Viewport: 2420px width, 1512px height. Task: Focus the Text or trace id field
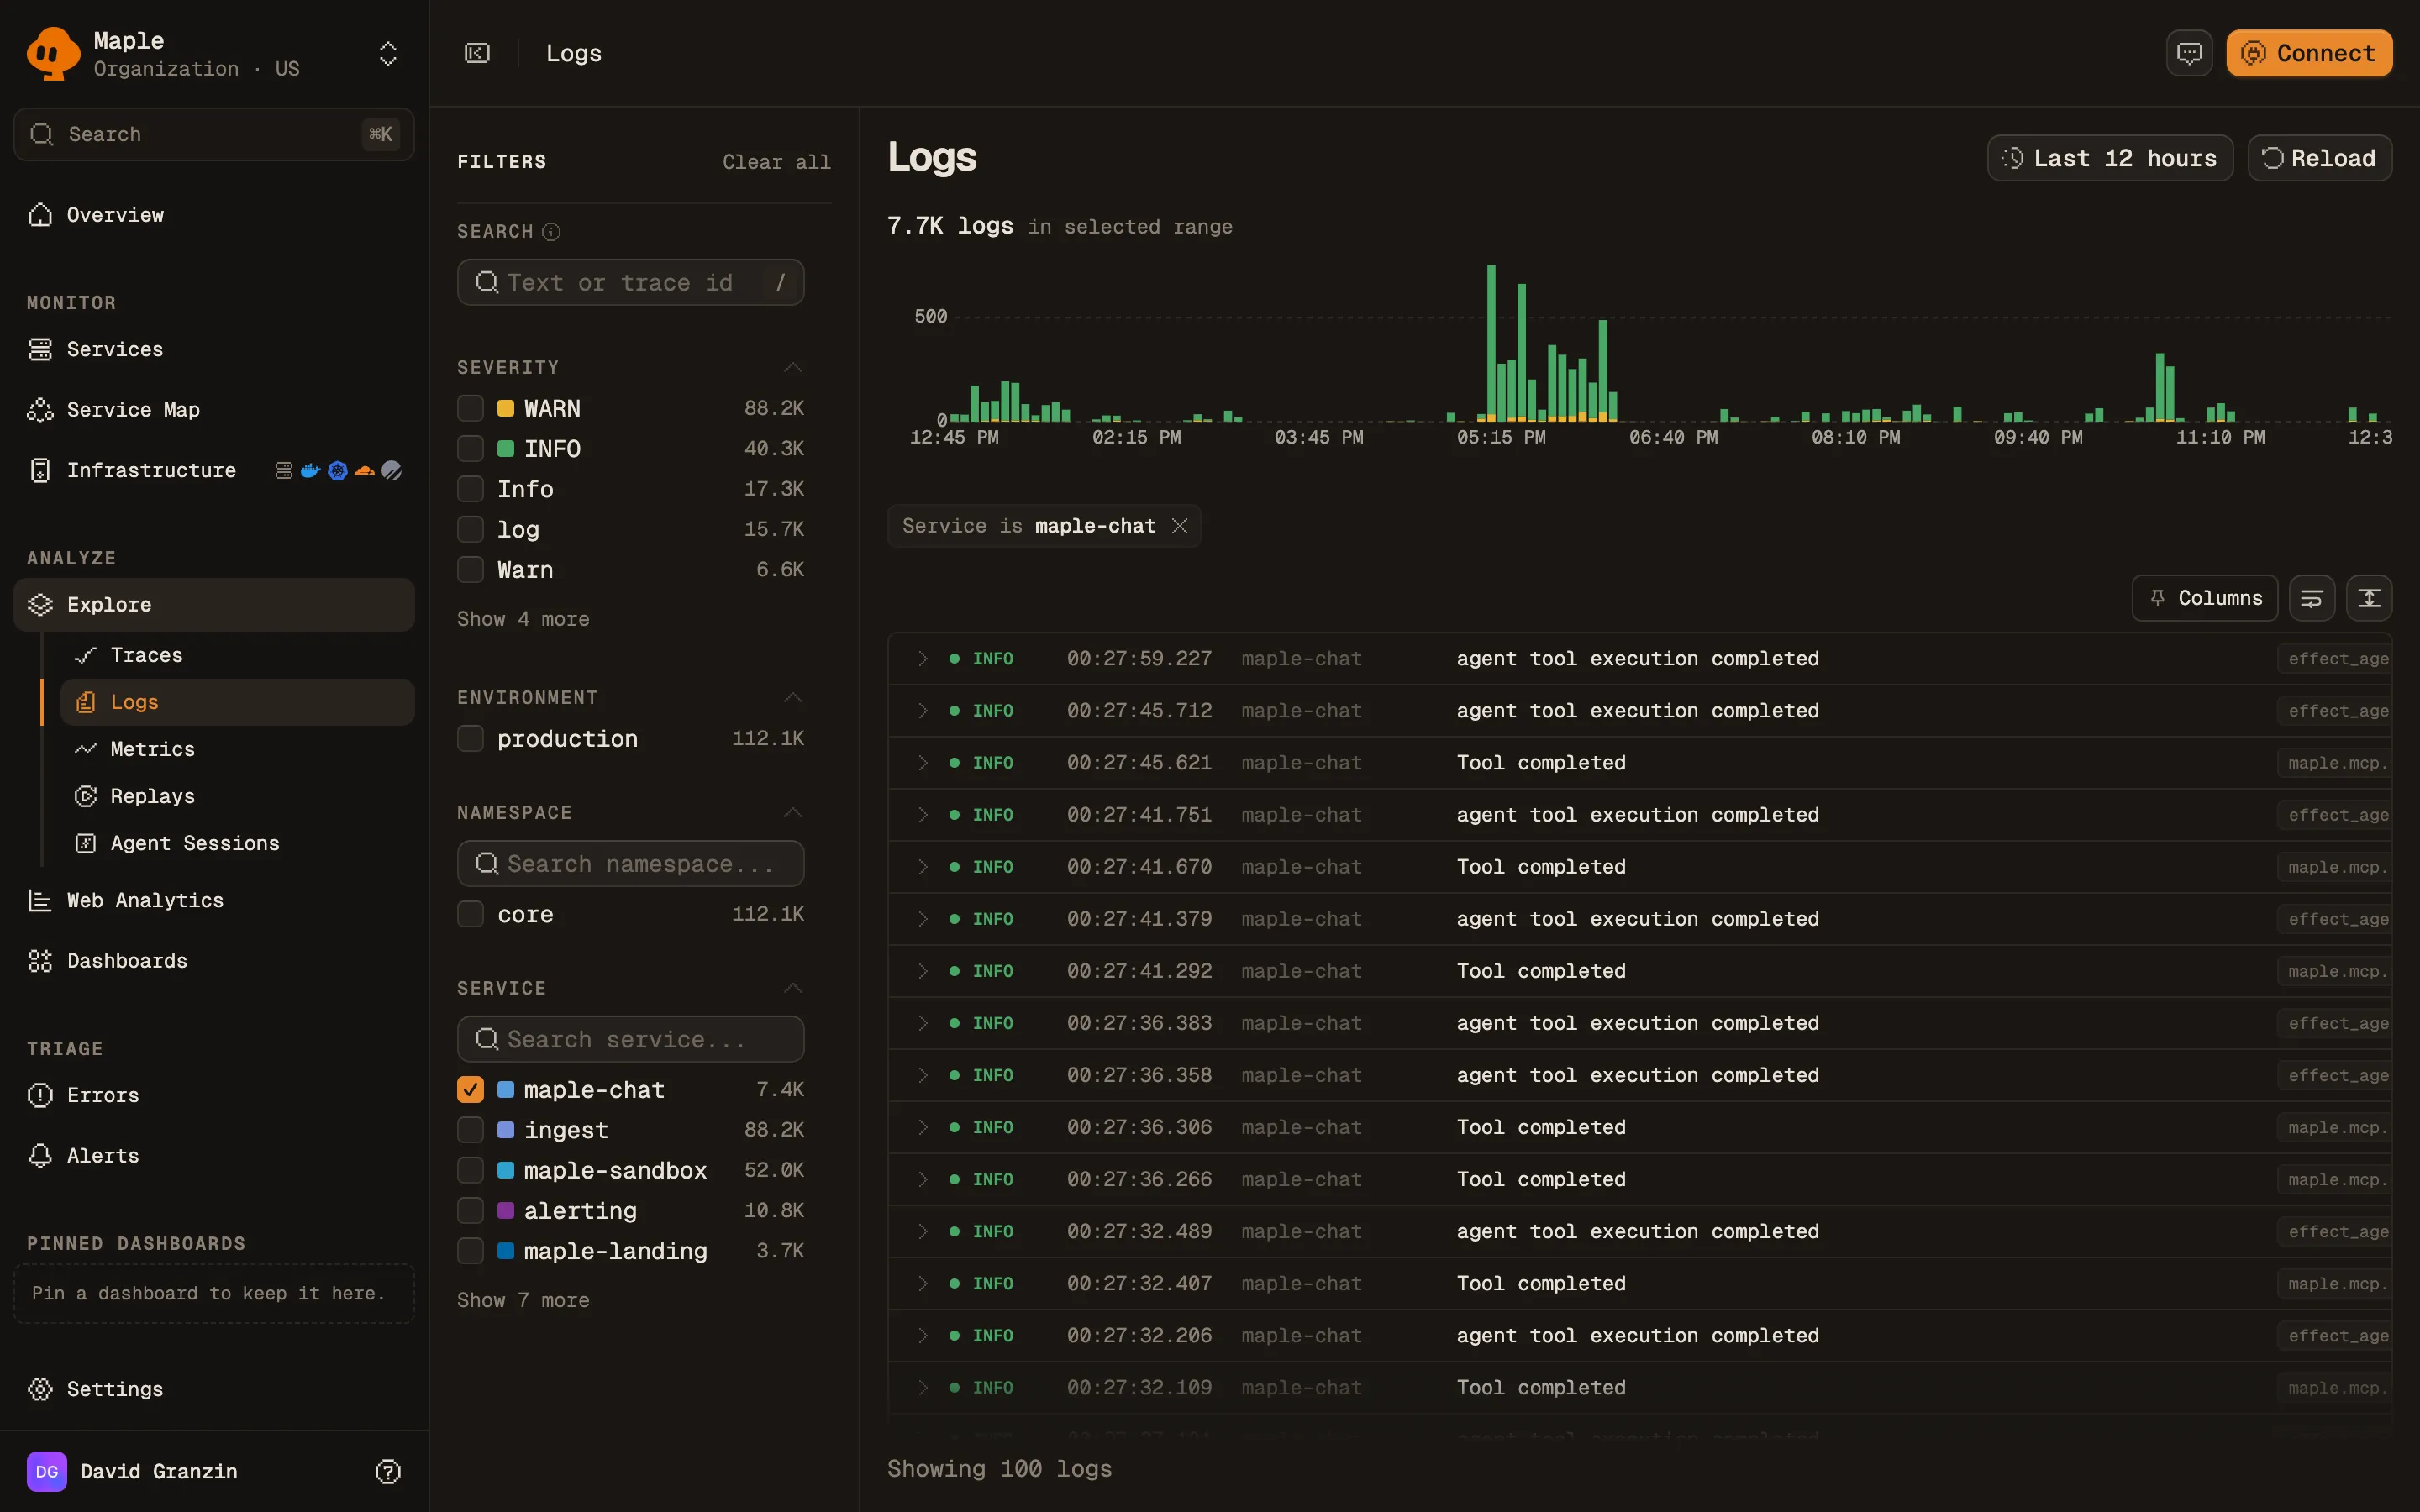[x=630, y=283]
